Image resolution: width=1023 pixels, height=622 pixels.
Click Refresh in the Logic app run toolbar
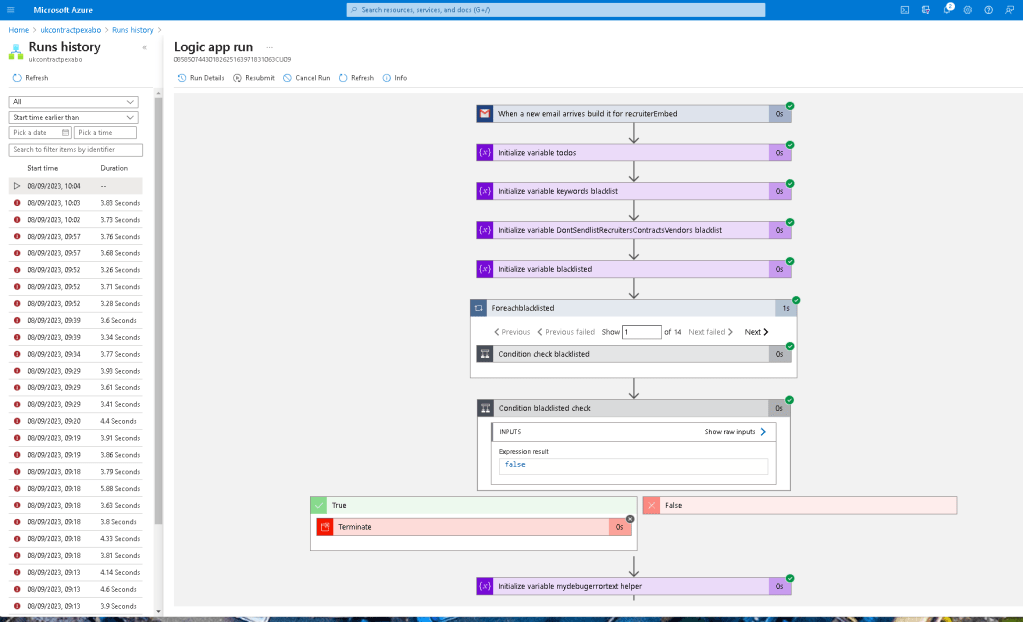356,78
